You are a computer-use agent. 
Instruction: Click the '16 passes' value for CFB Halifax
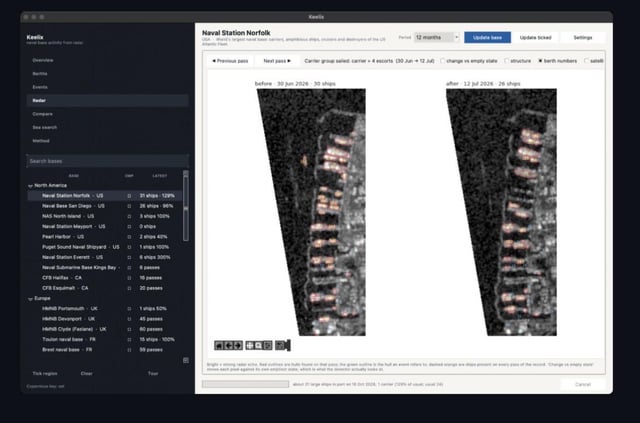tap(151, 278)
